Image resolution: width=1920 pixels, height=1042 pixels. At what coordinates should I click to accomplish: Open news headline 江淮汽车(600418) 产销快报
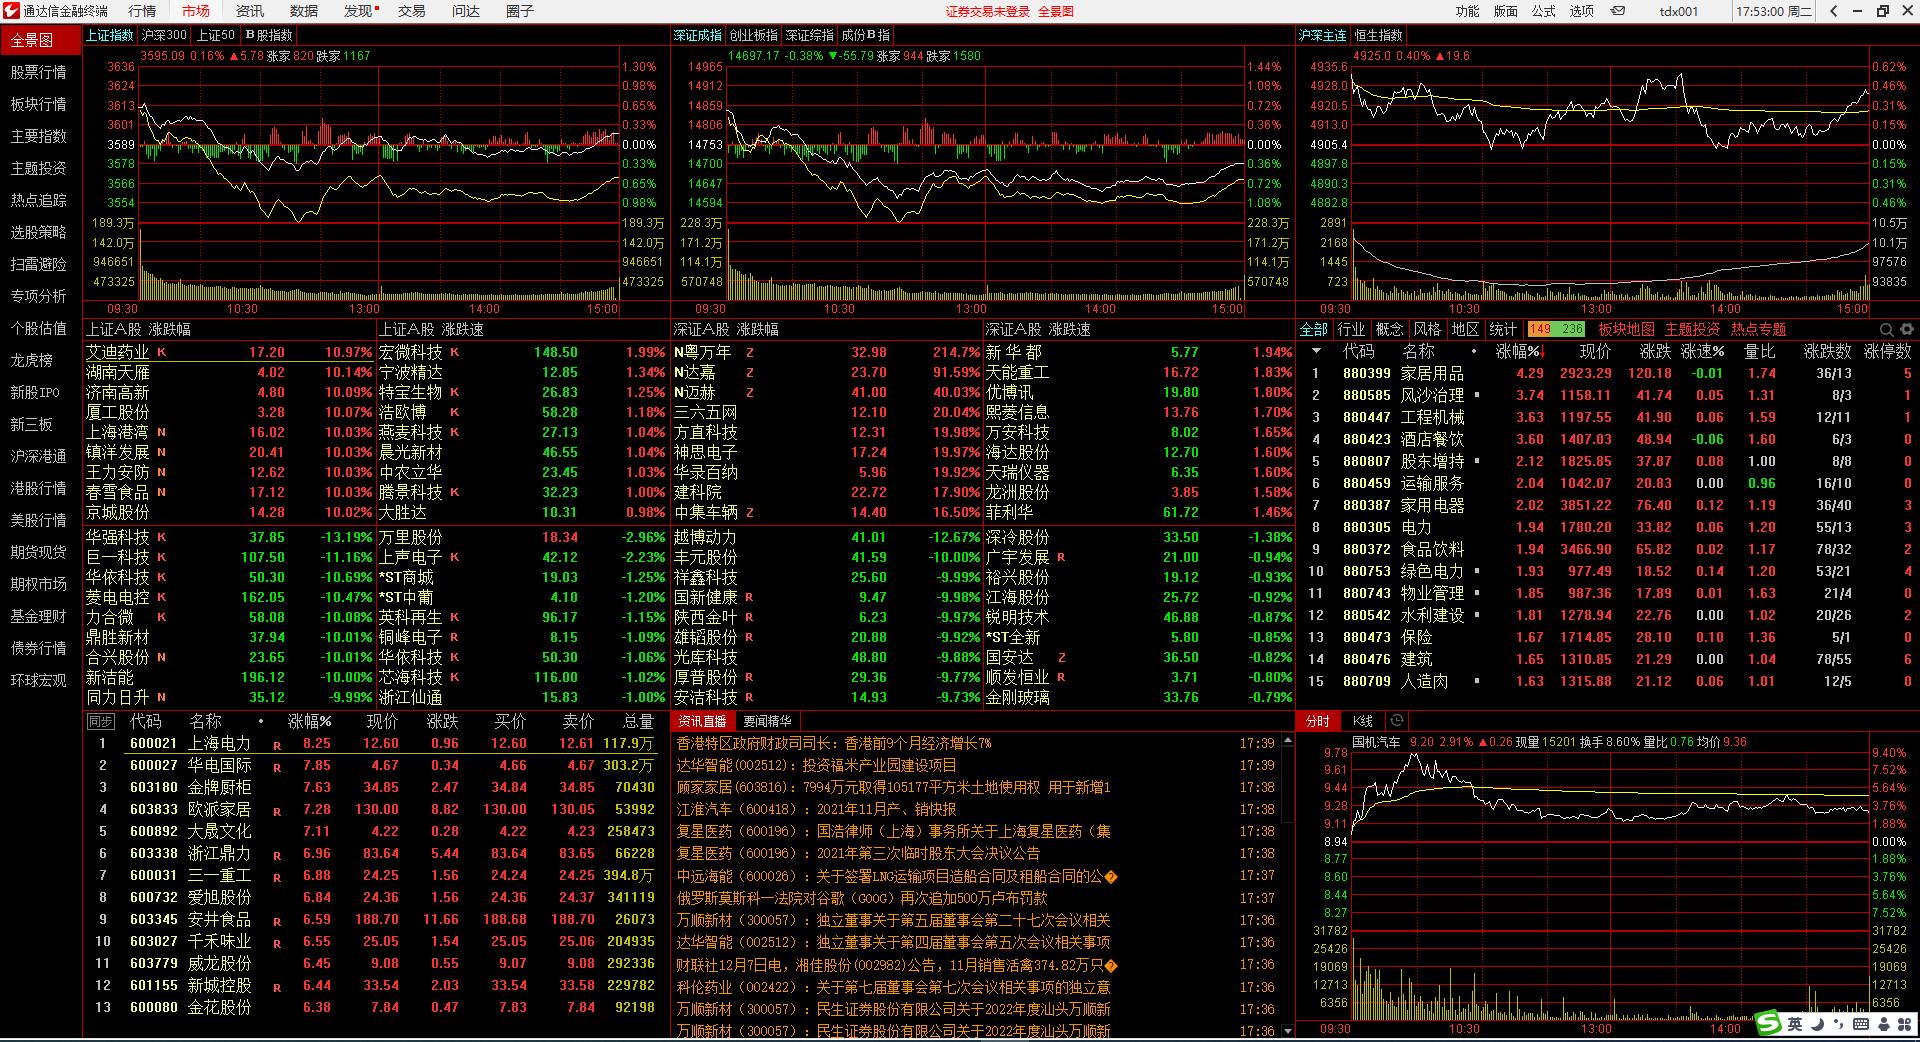pyautogui.click(x=816, y=809)
